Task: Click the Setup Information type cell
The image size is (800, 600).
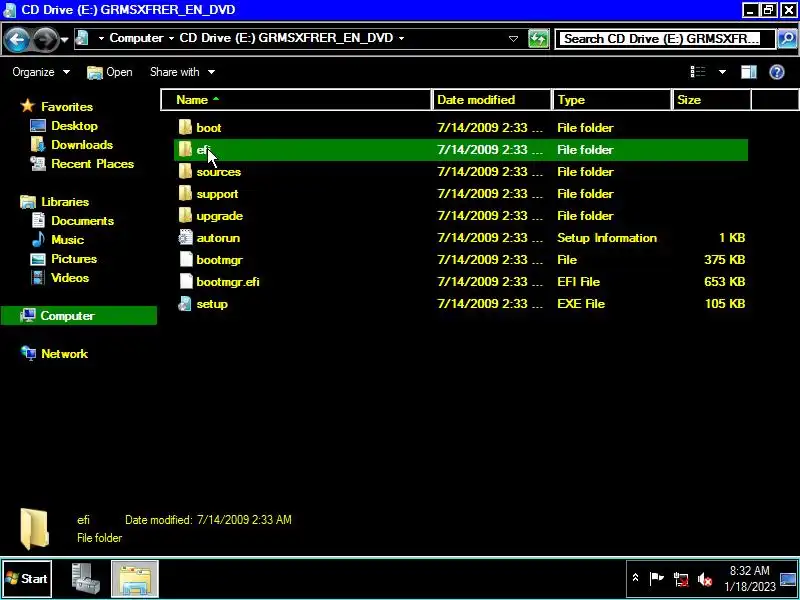Action: click(607, 238)
